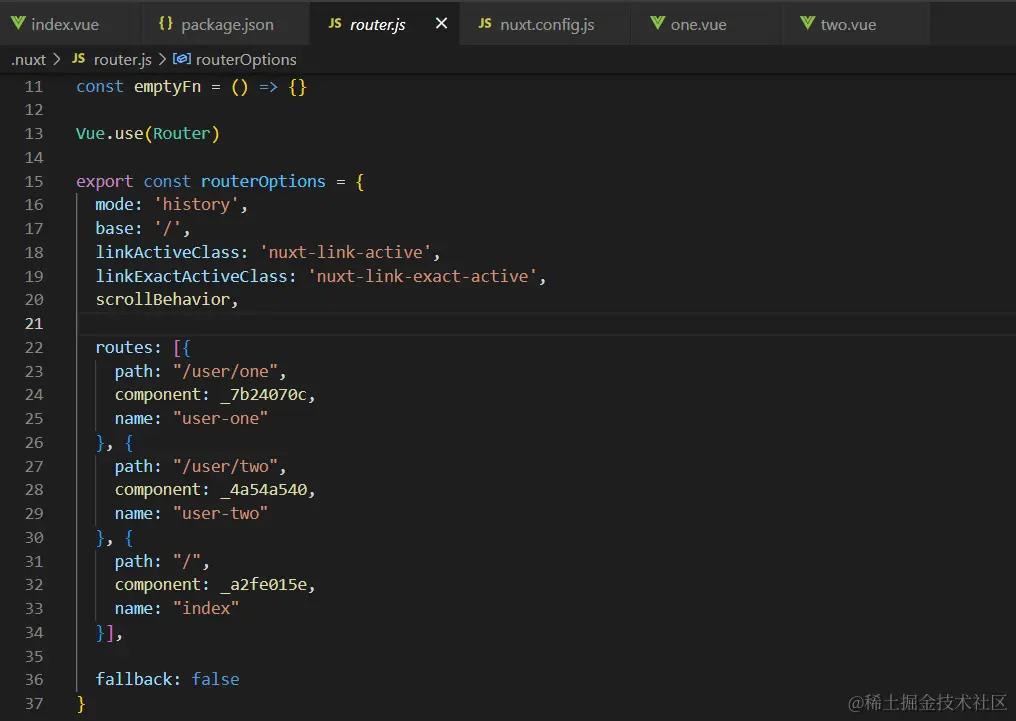The image size is (1016, 721).
Task: Click the braces icon on package.json tab
Action: tap(166, 23)
